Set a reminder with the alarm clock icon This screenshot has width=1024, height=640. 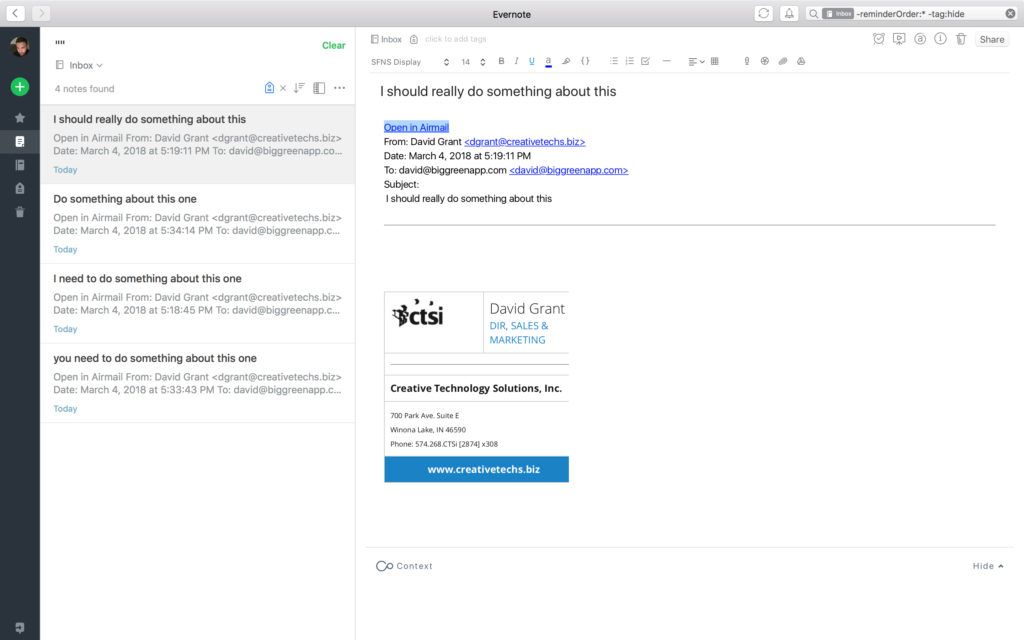click(x=878, y=39)
